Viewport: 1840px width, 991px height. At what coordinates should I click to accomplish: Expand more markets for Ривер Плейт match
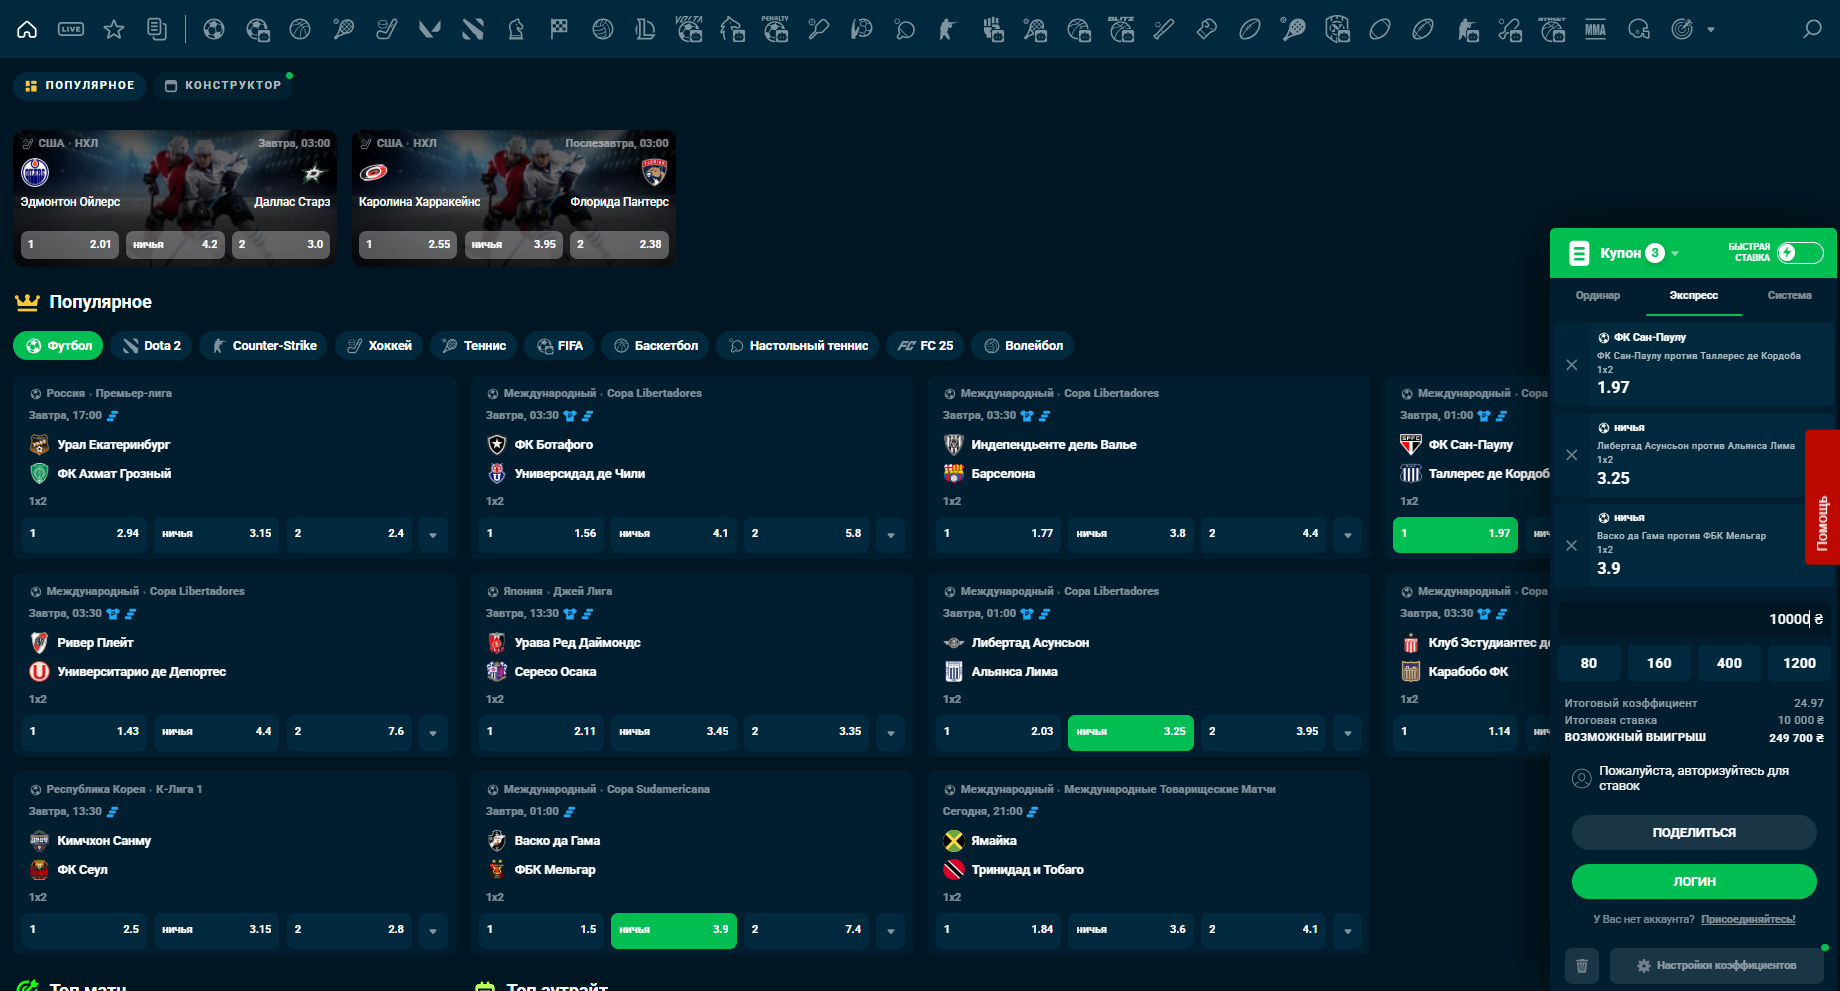[433, 733]
